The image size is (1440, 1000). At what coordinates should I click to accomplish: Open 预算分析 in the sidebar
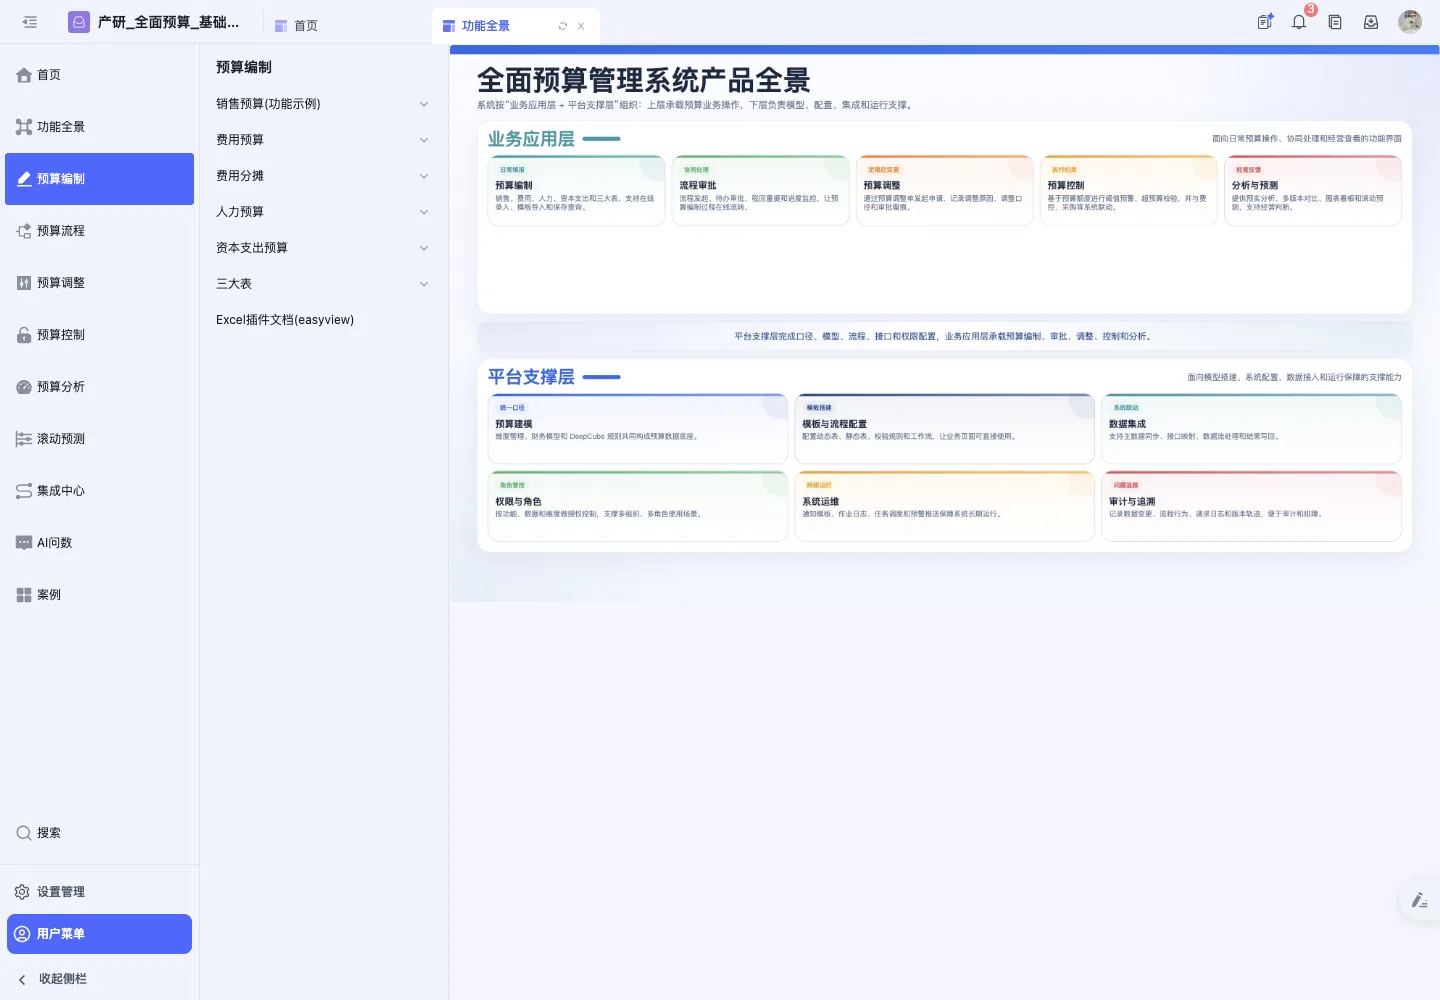(x=99, y=387)
